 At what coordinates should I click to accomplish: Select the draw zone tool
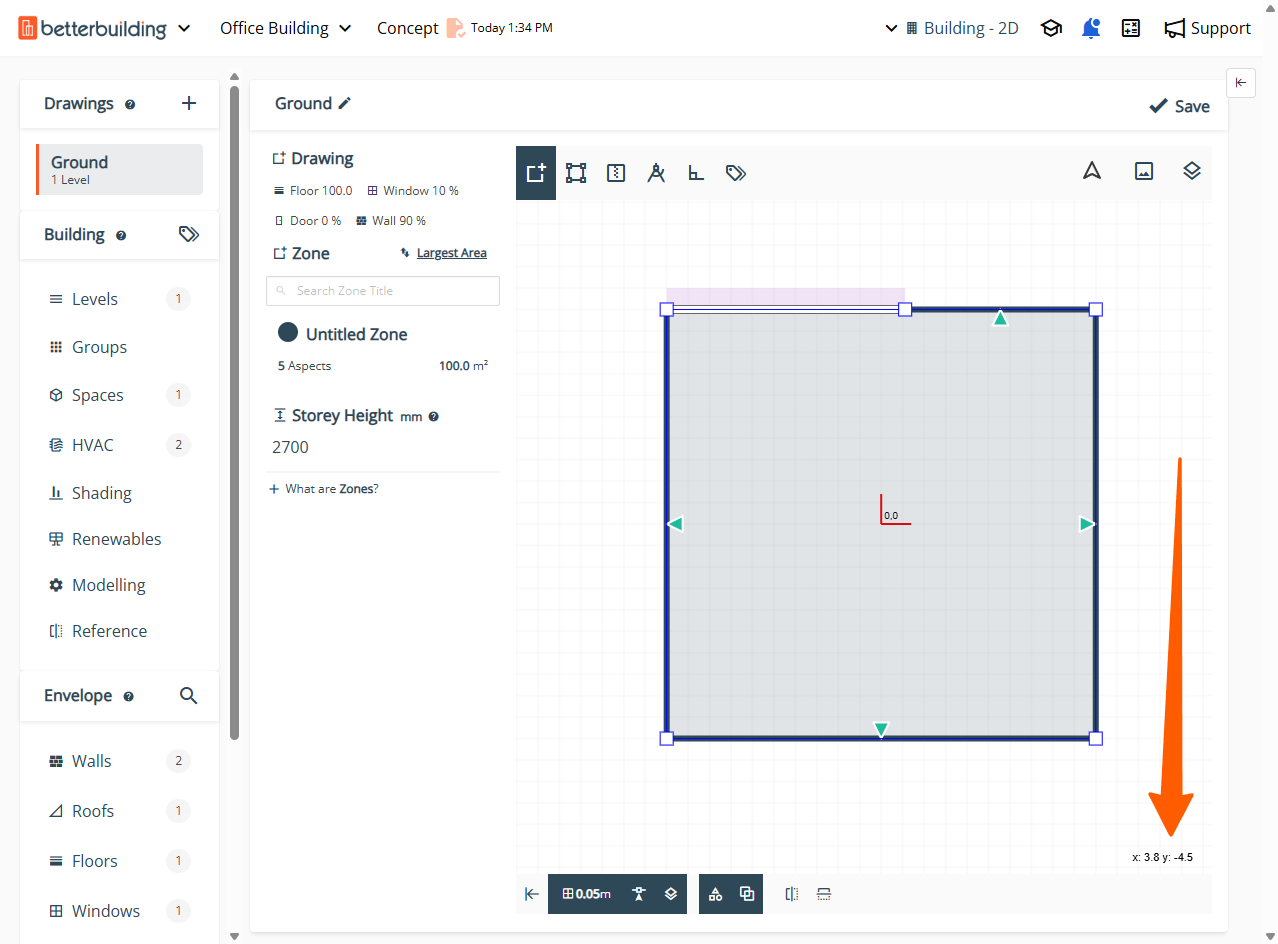(x=536, y=173)
